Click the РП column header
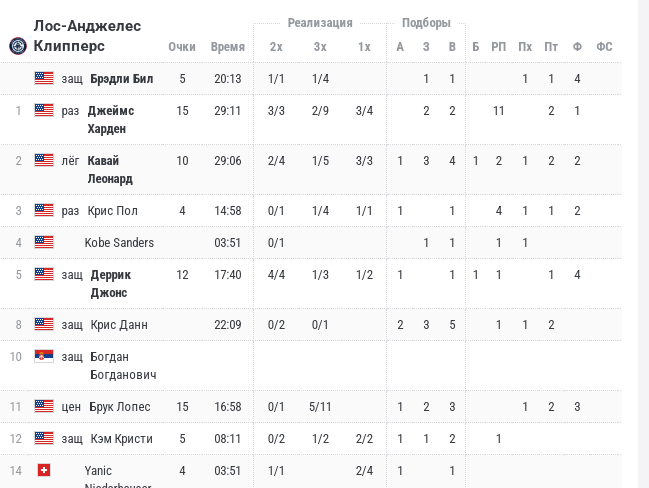Image resolution: width=649 pixels, height=488 pixels. pyautogui.click(x=498, y=47)
